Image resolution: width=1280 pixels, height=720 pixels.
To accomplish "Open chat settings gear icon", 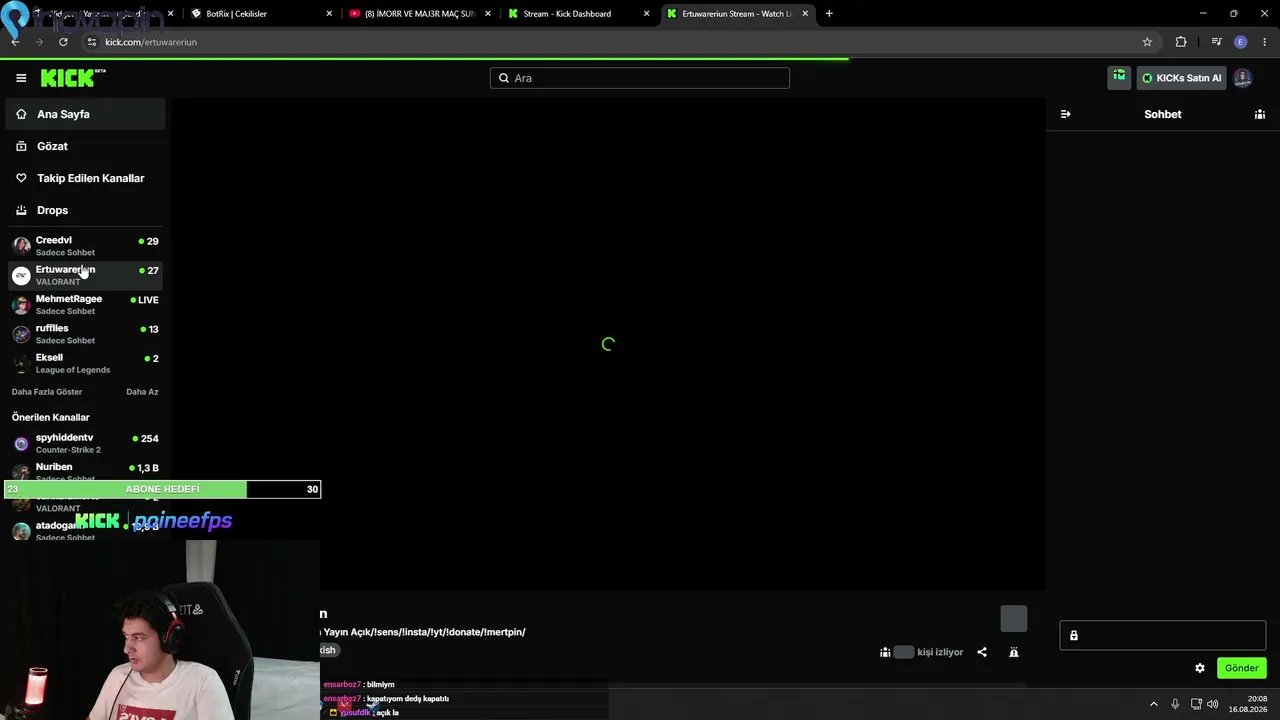I will coord(1200,668).
